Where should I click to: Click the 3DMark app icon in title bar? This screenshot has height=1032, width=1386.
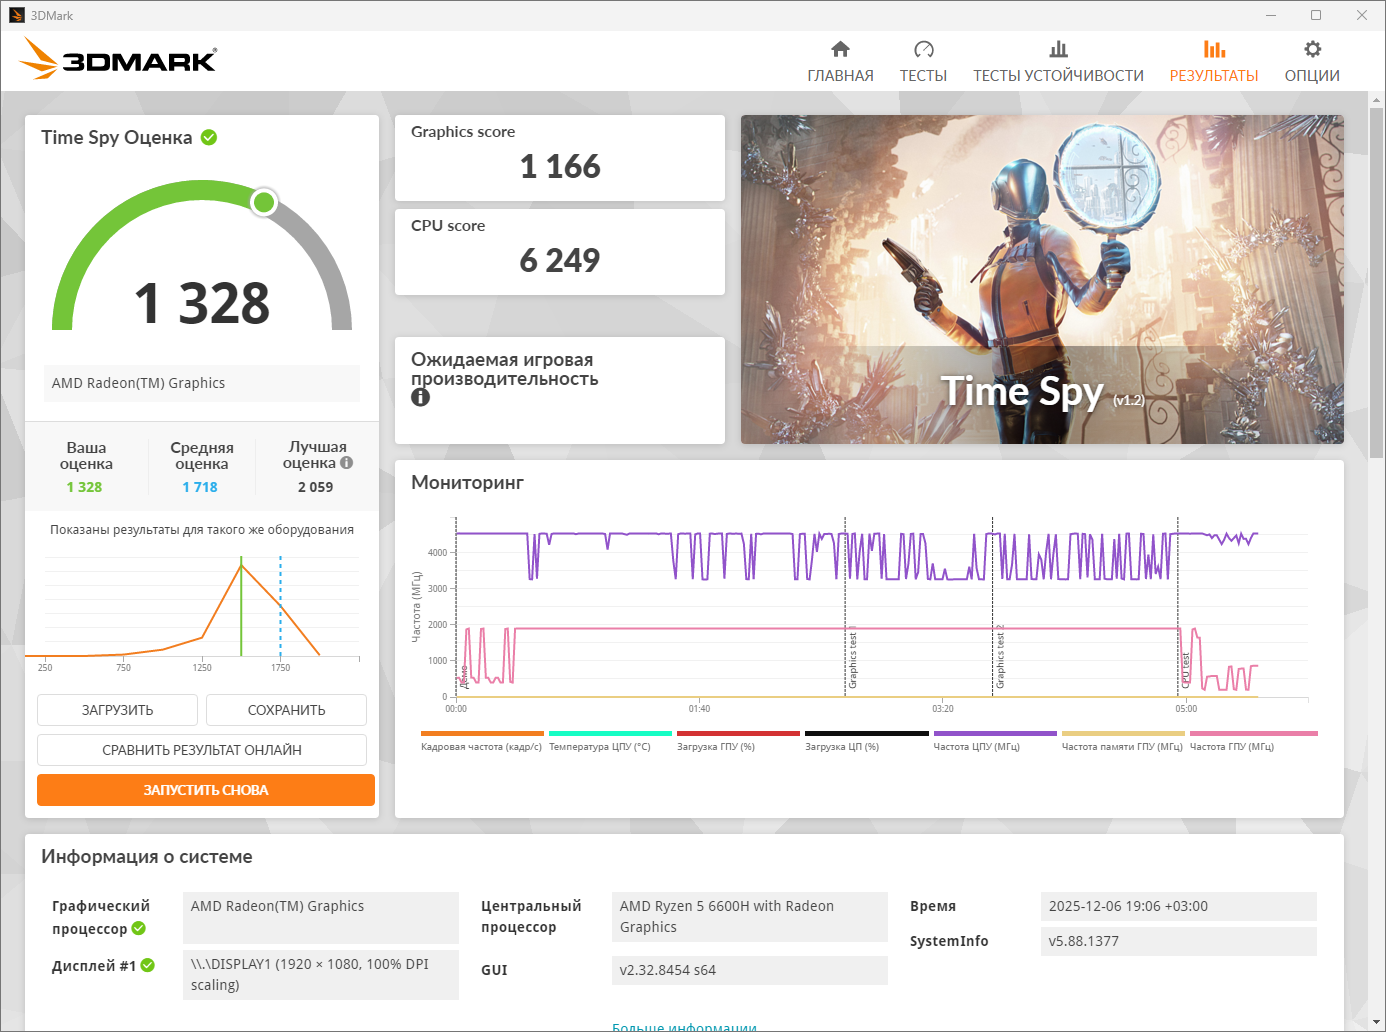16,15
